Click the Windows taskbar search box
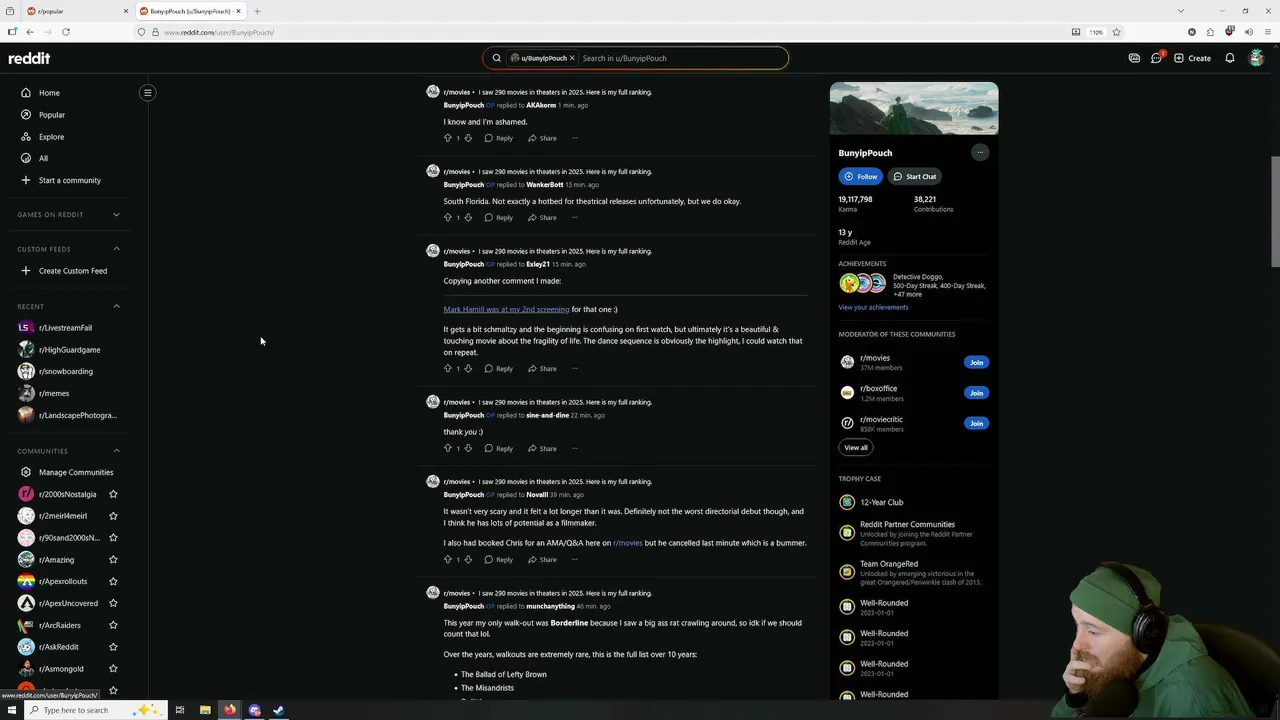Image resolution: width=1280 pixels, height=720 pixels. pyautogui.click(x=95, y=710)
